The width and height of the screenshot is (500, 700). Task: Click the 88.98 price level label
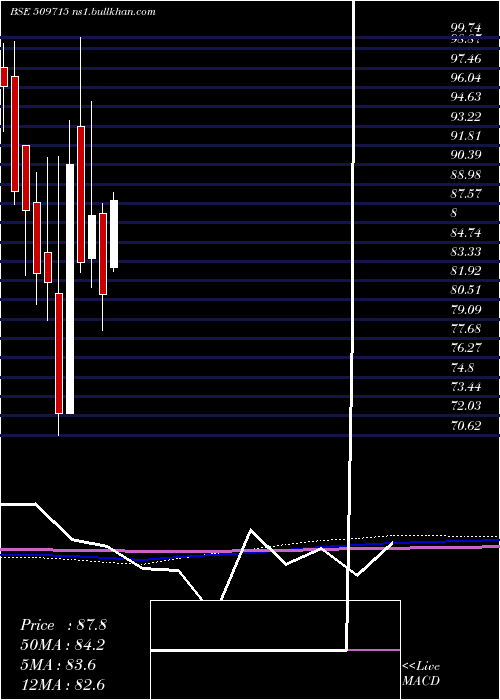pyautogui.click(x=466, y=174)
